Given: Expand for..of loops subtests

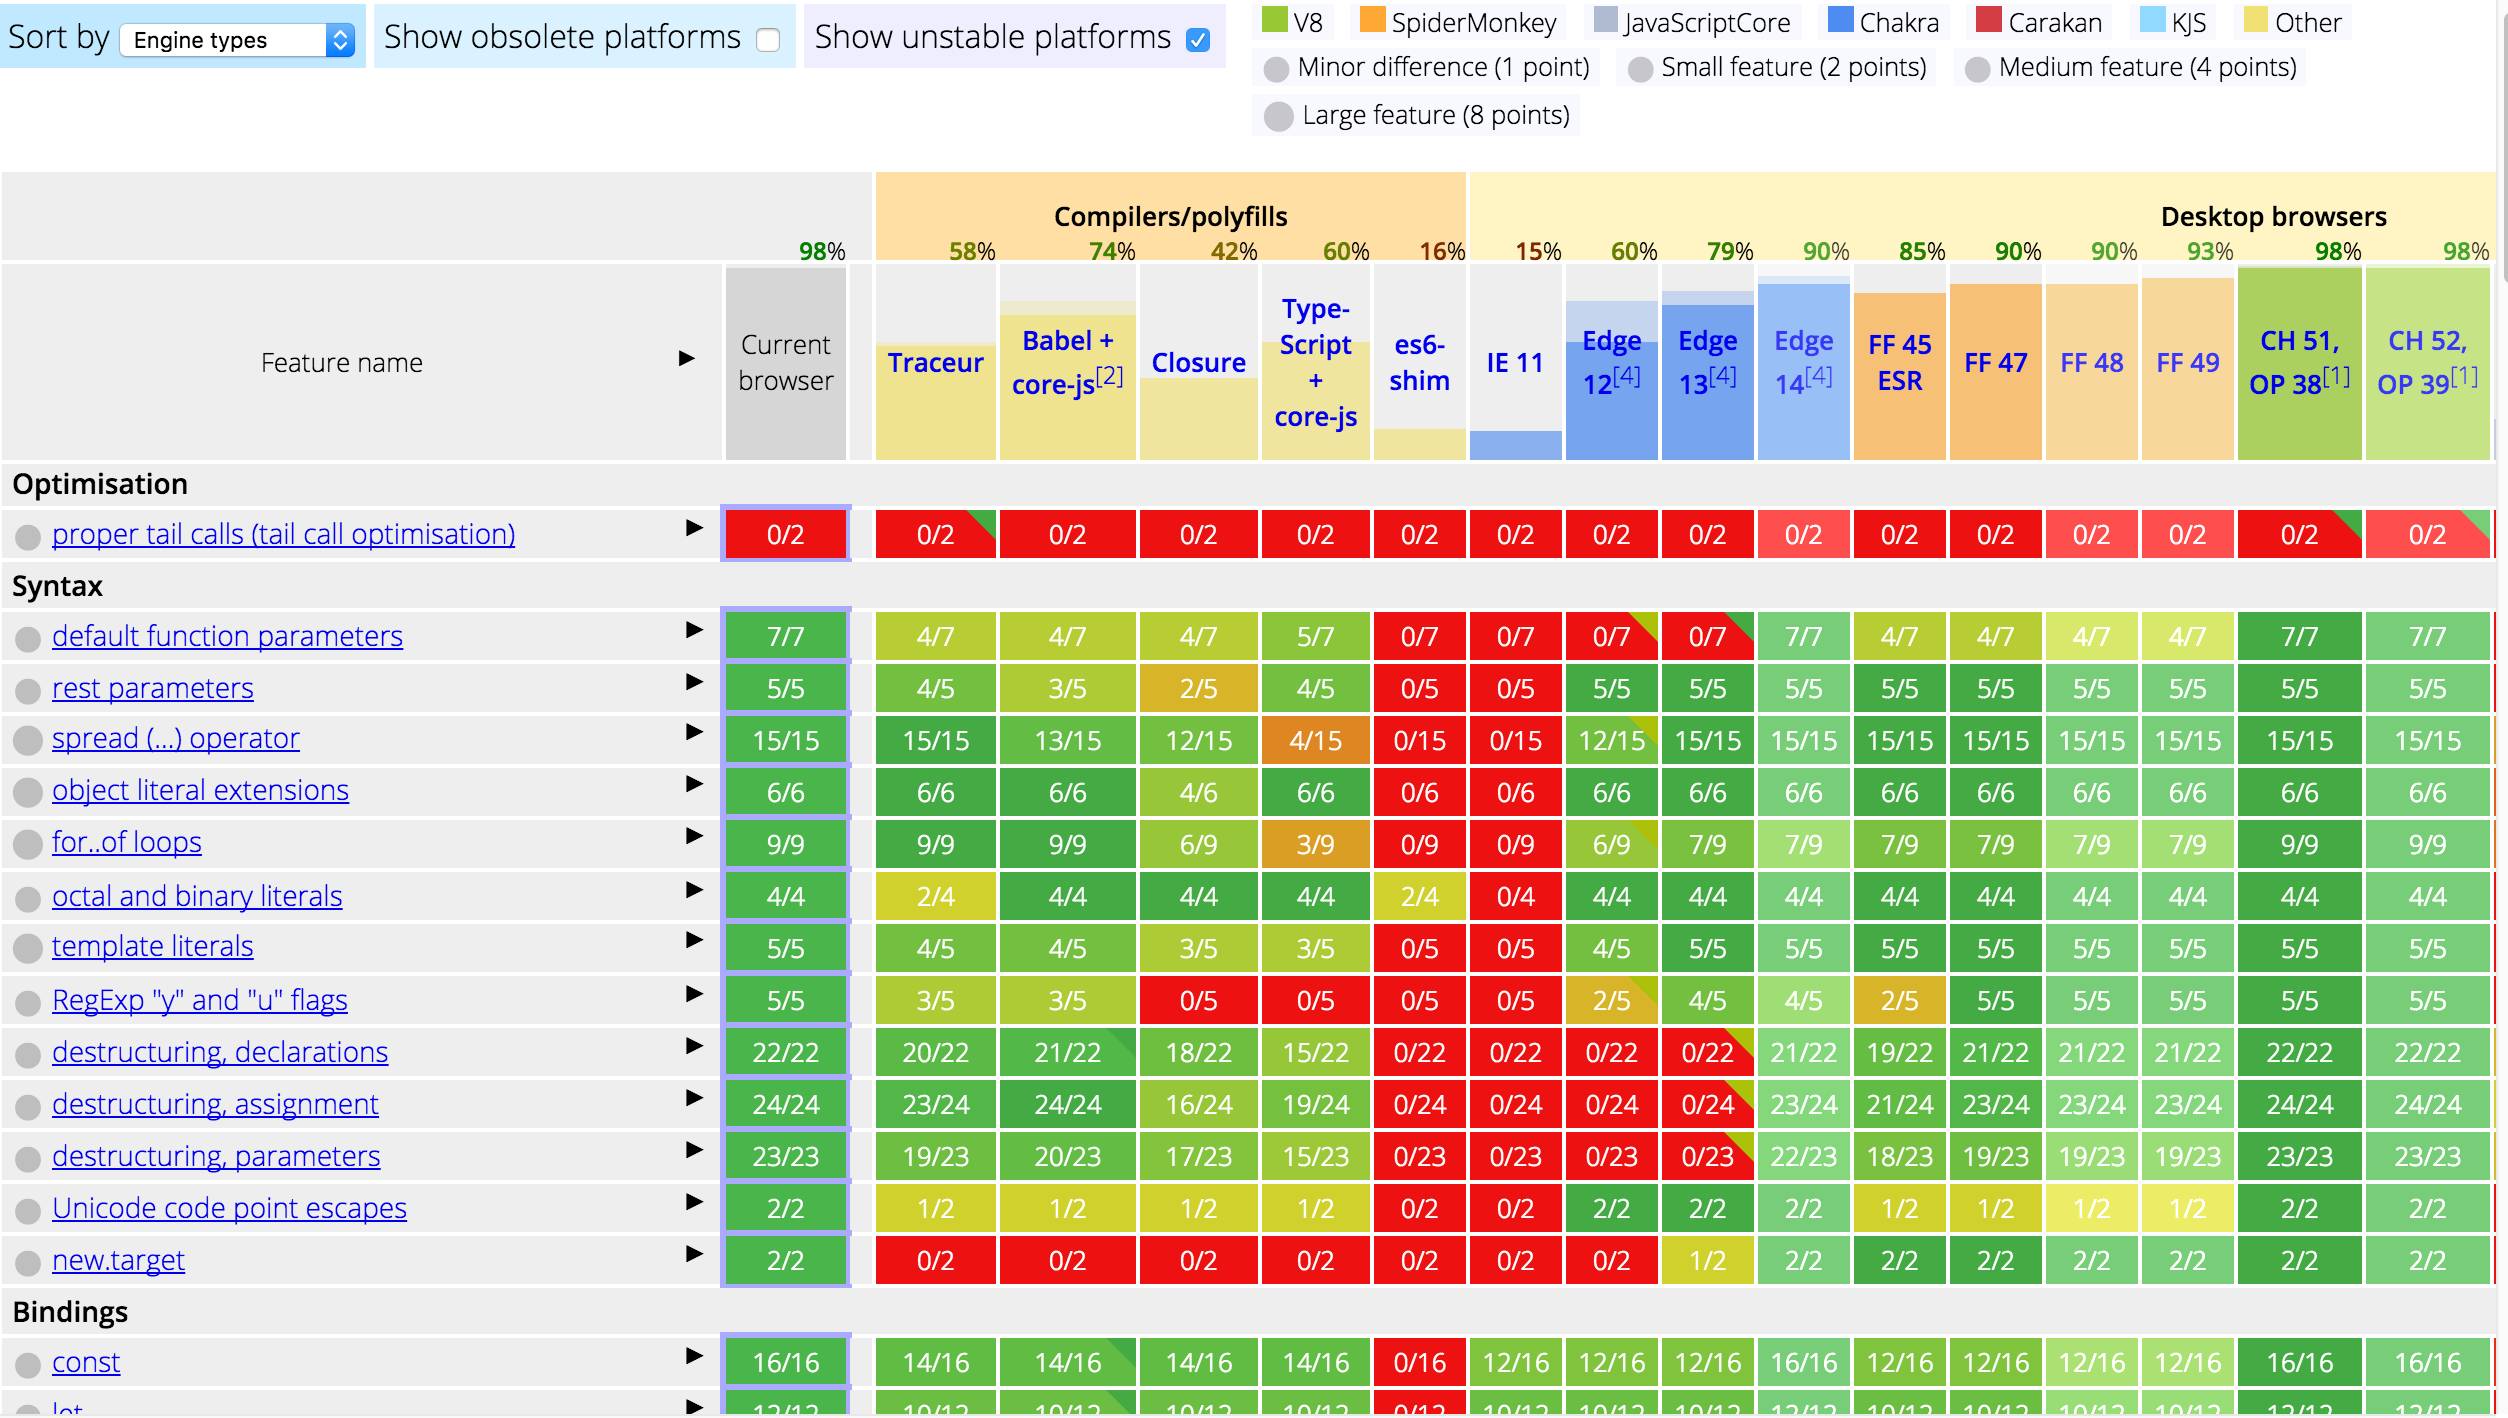Looking at the screenshot, I should [x=694, y=836].
